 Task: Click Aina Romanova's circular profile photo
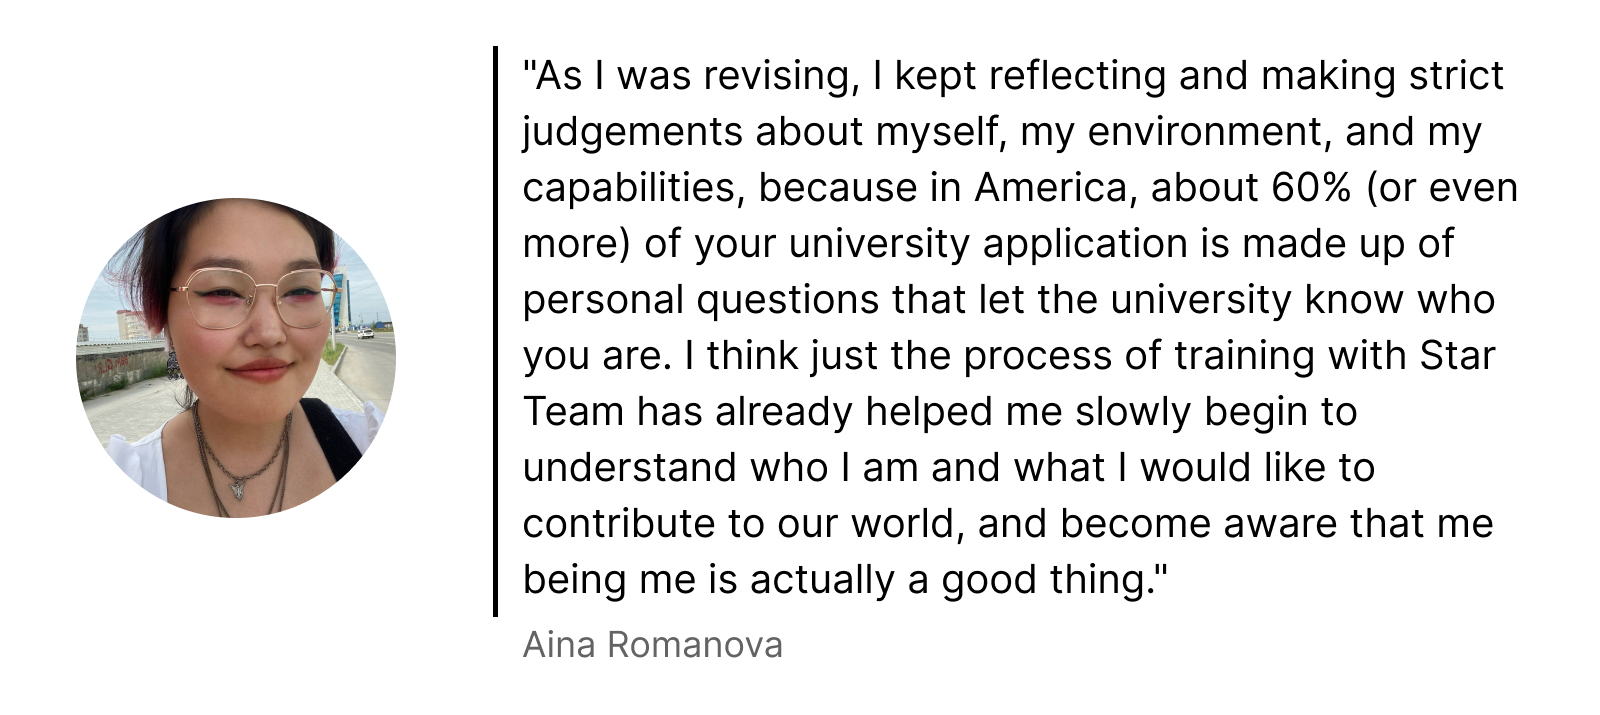[236, 358]
